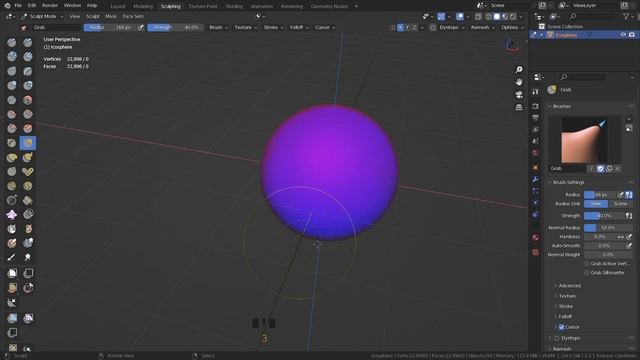Uncheck the Cursor panel checkbox
This screenshot has height=360, width=640.
pos(561,327)
